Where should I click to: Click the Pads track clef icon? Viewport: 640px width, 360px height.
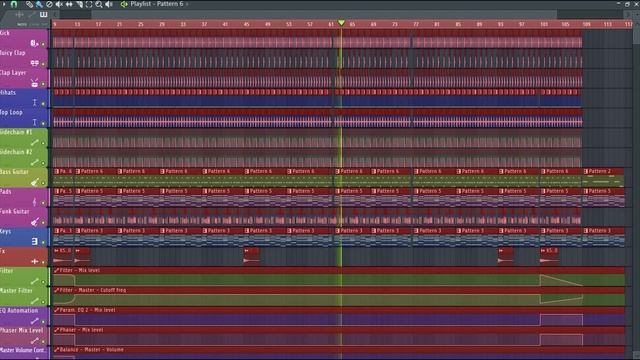34,202
